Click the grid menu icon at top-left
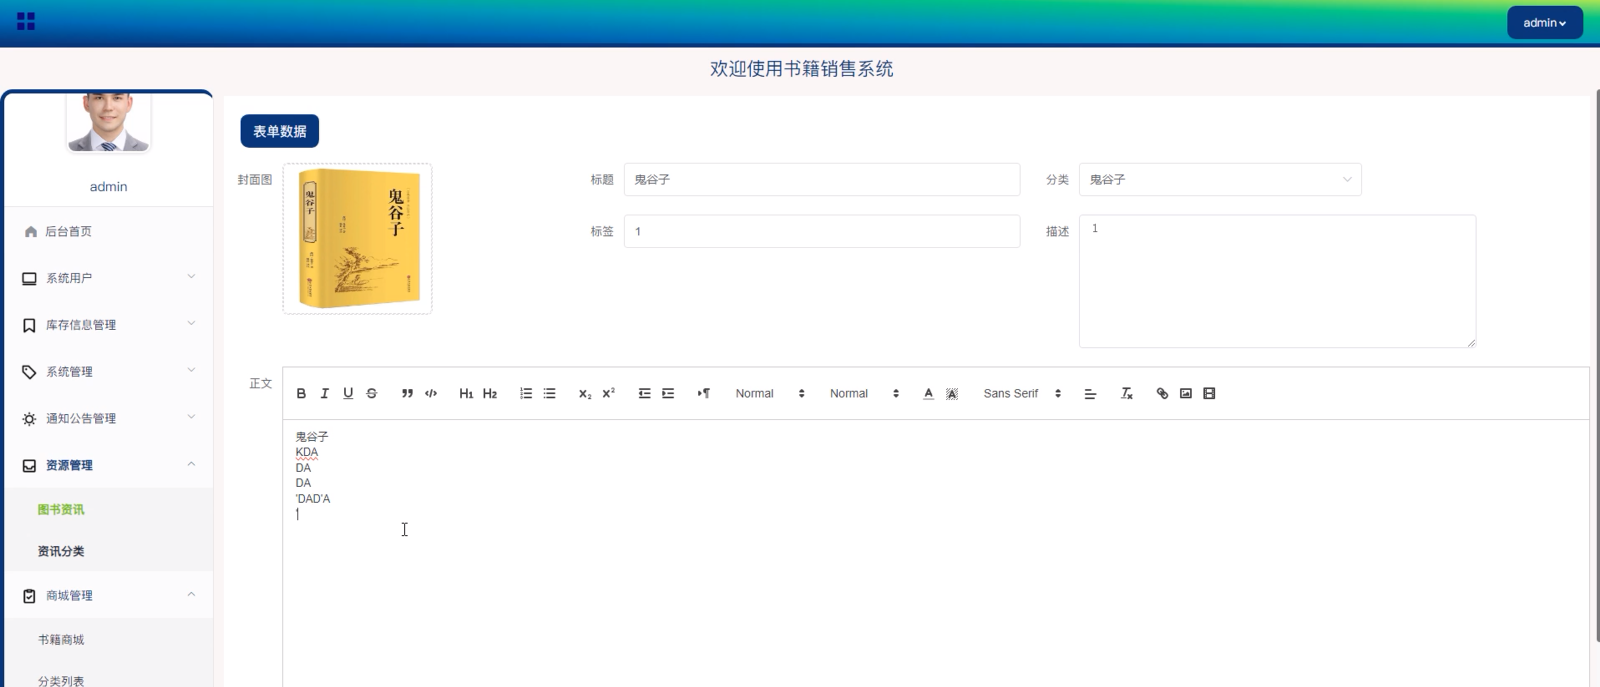 (x=26, y=21)
